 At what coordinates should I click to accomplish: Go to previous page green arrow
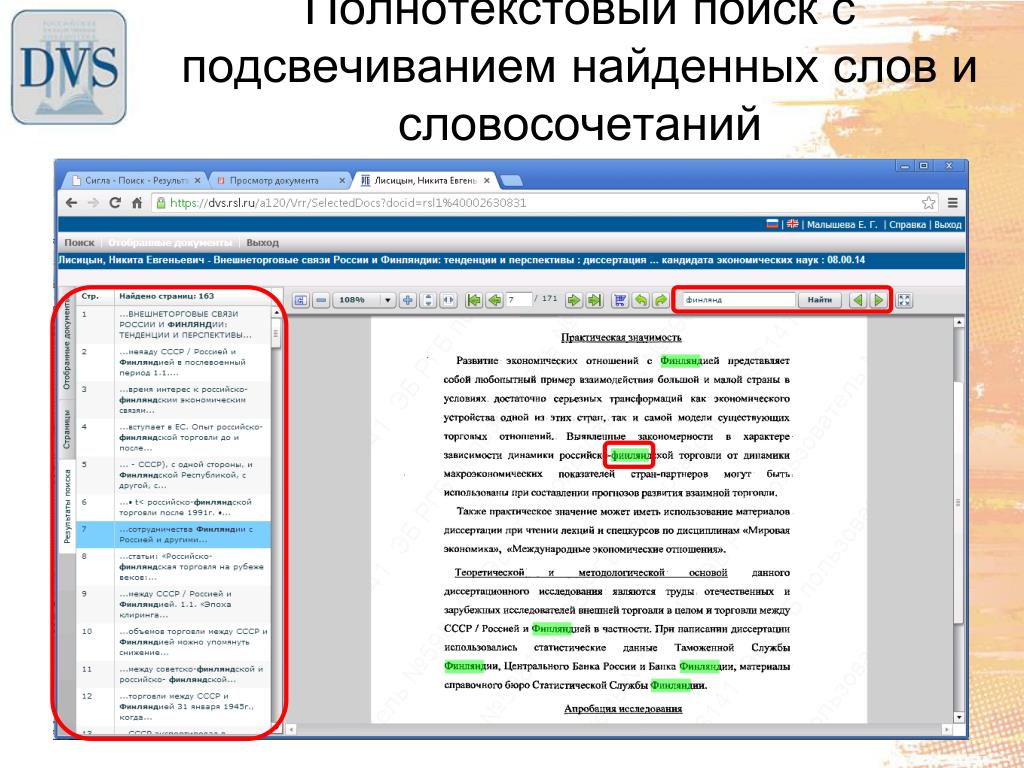pyautogui.click(x=494, y=300)
